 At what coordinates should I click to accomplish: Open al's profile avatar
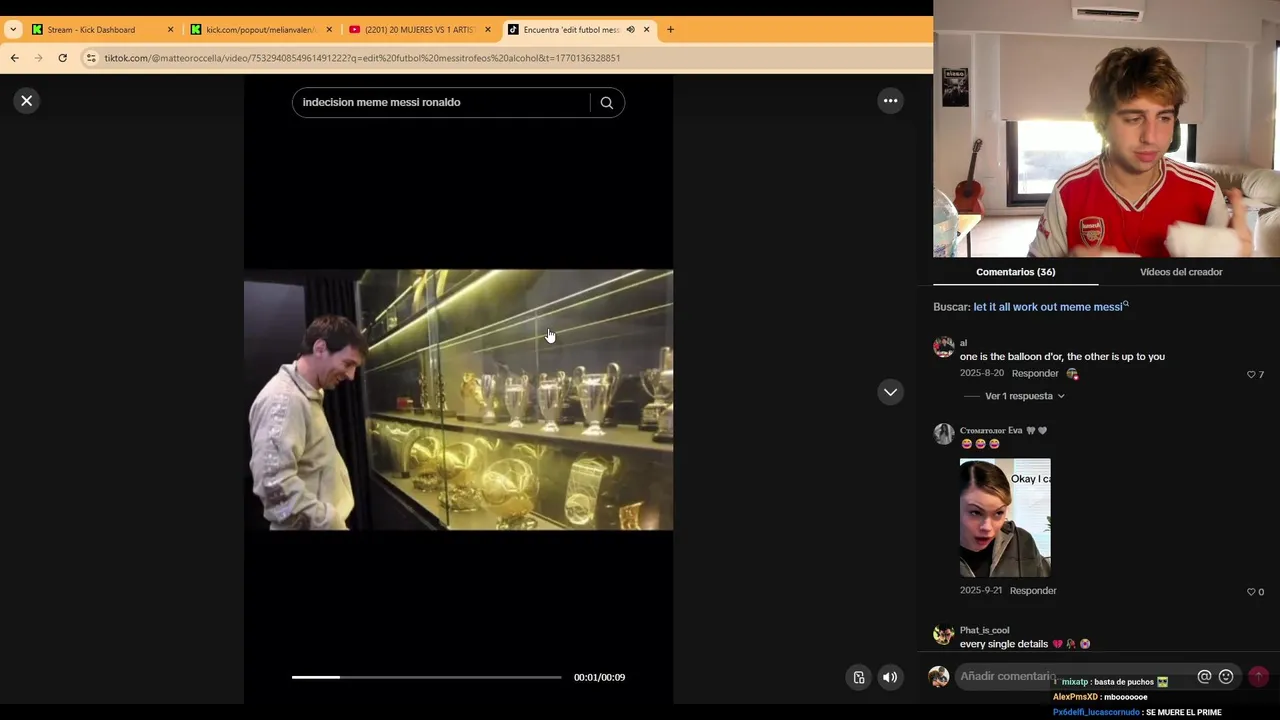pos(943,347)
